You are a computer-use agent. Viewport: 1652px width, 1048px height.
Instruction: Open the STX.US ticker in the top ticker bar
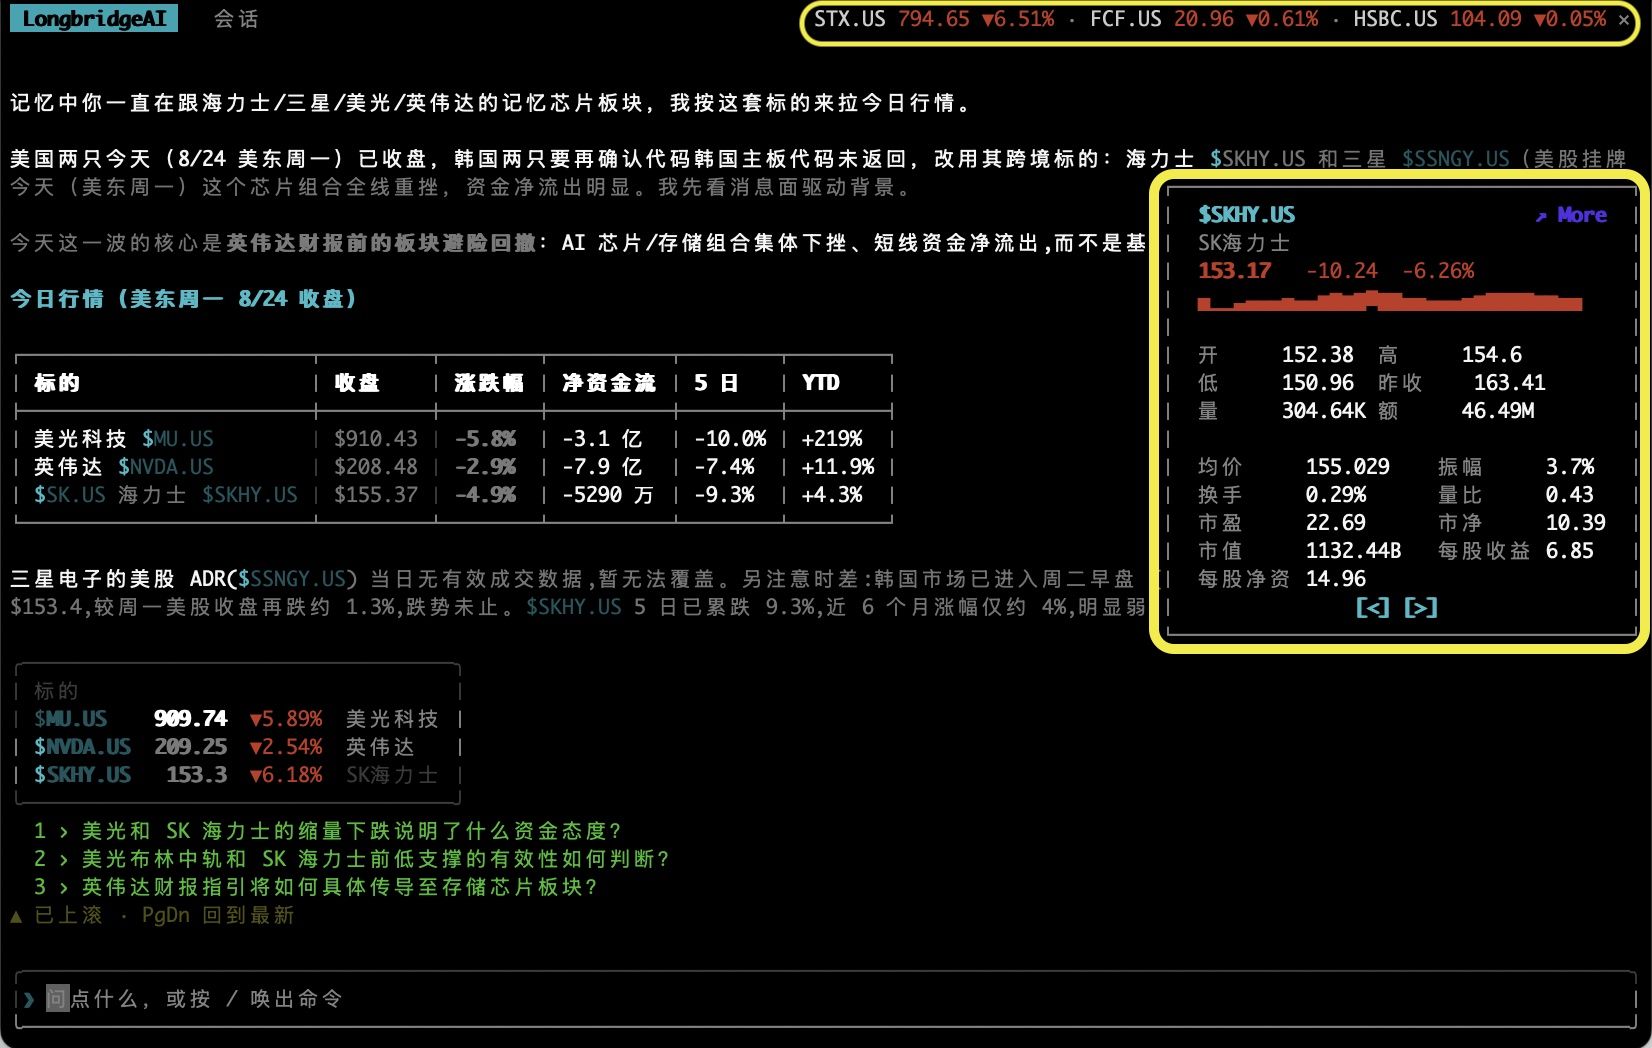pyautogui.click(x=934, y=19)
